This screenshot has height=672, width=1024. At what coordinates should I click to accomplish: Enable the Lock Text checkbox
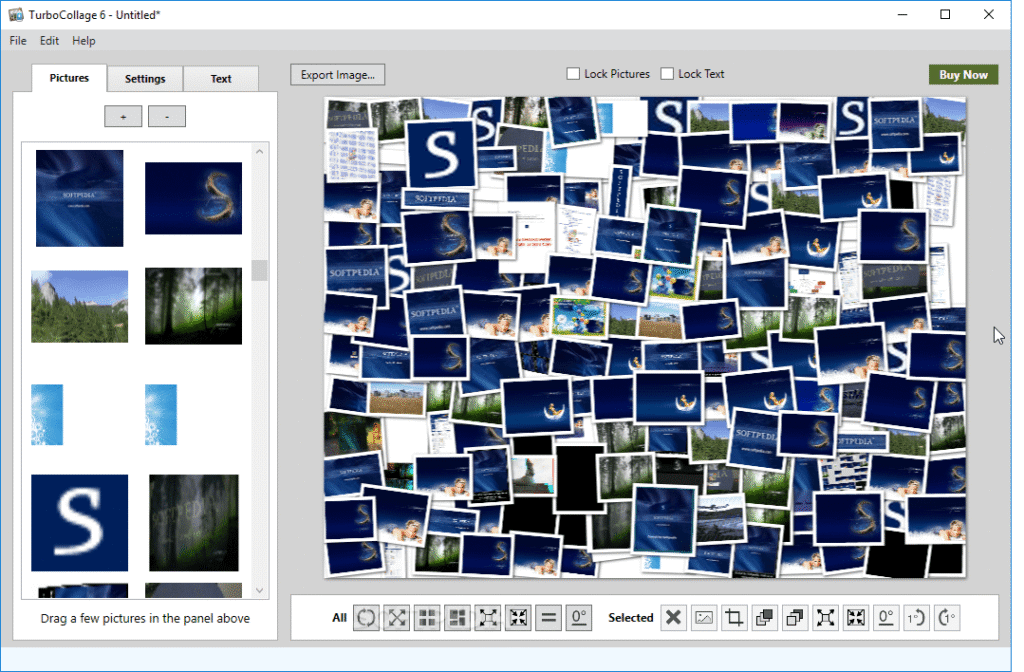[668, 74]
